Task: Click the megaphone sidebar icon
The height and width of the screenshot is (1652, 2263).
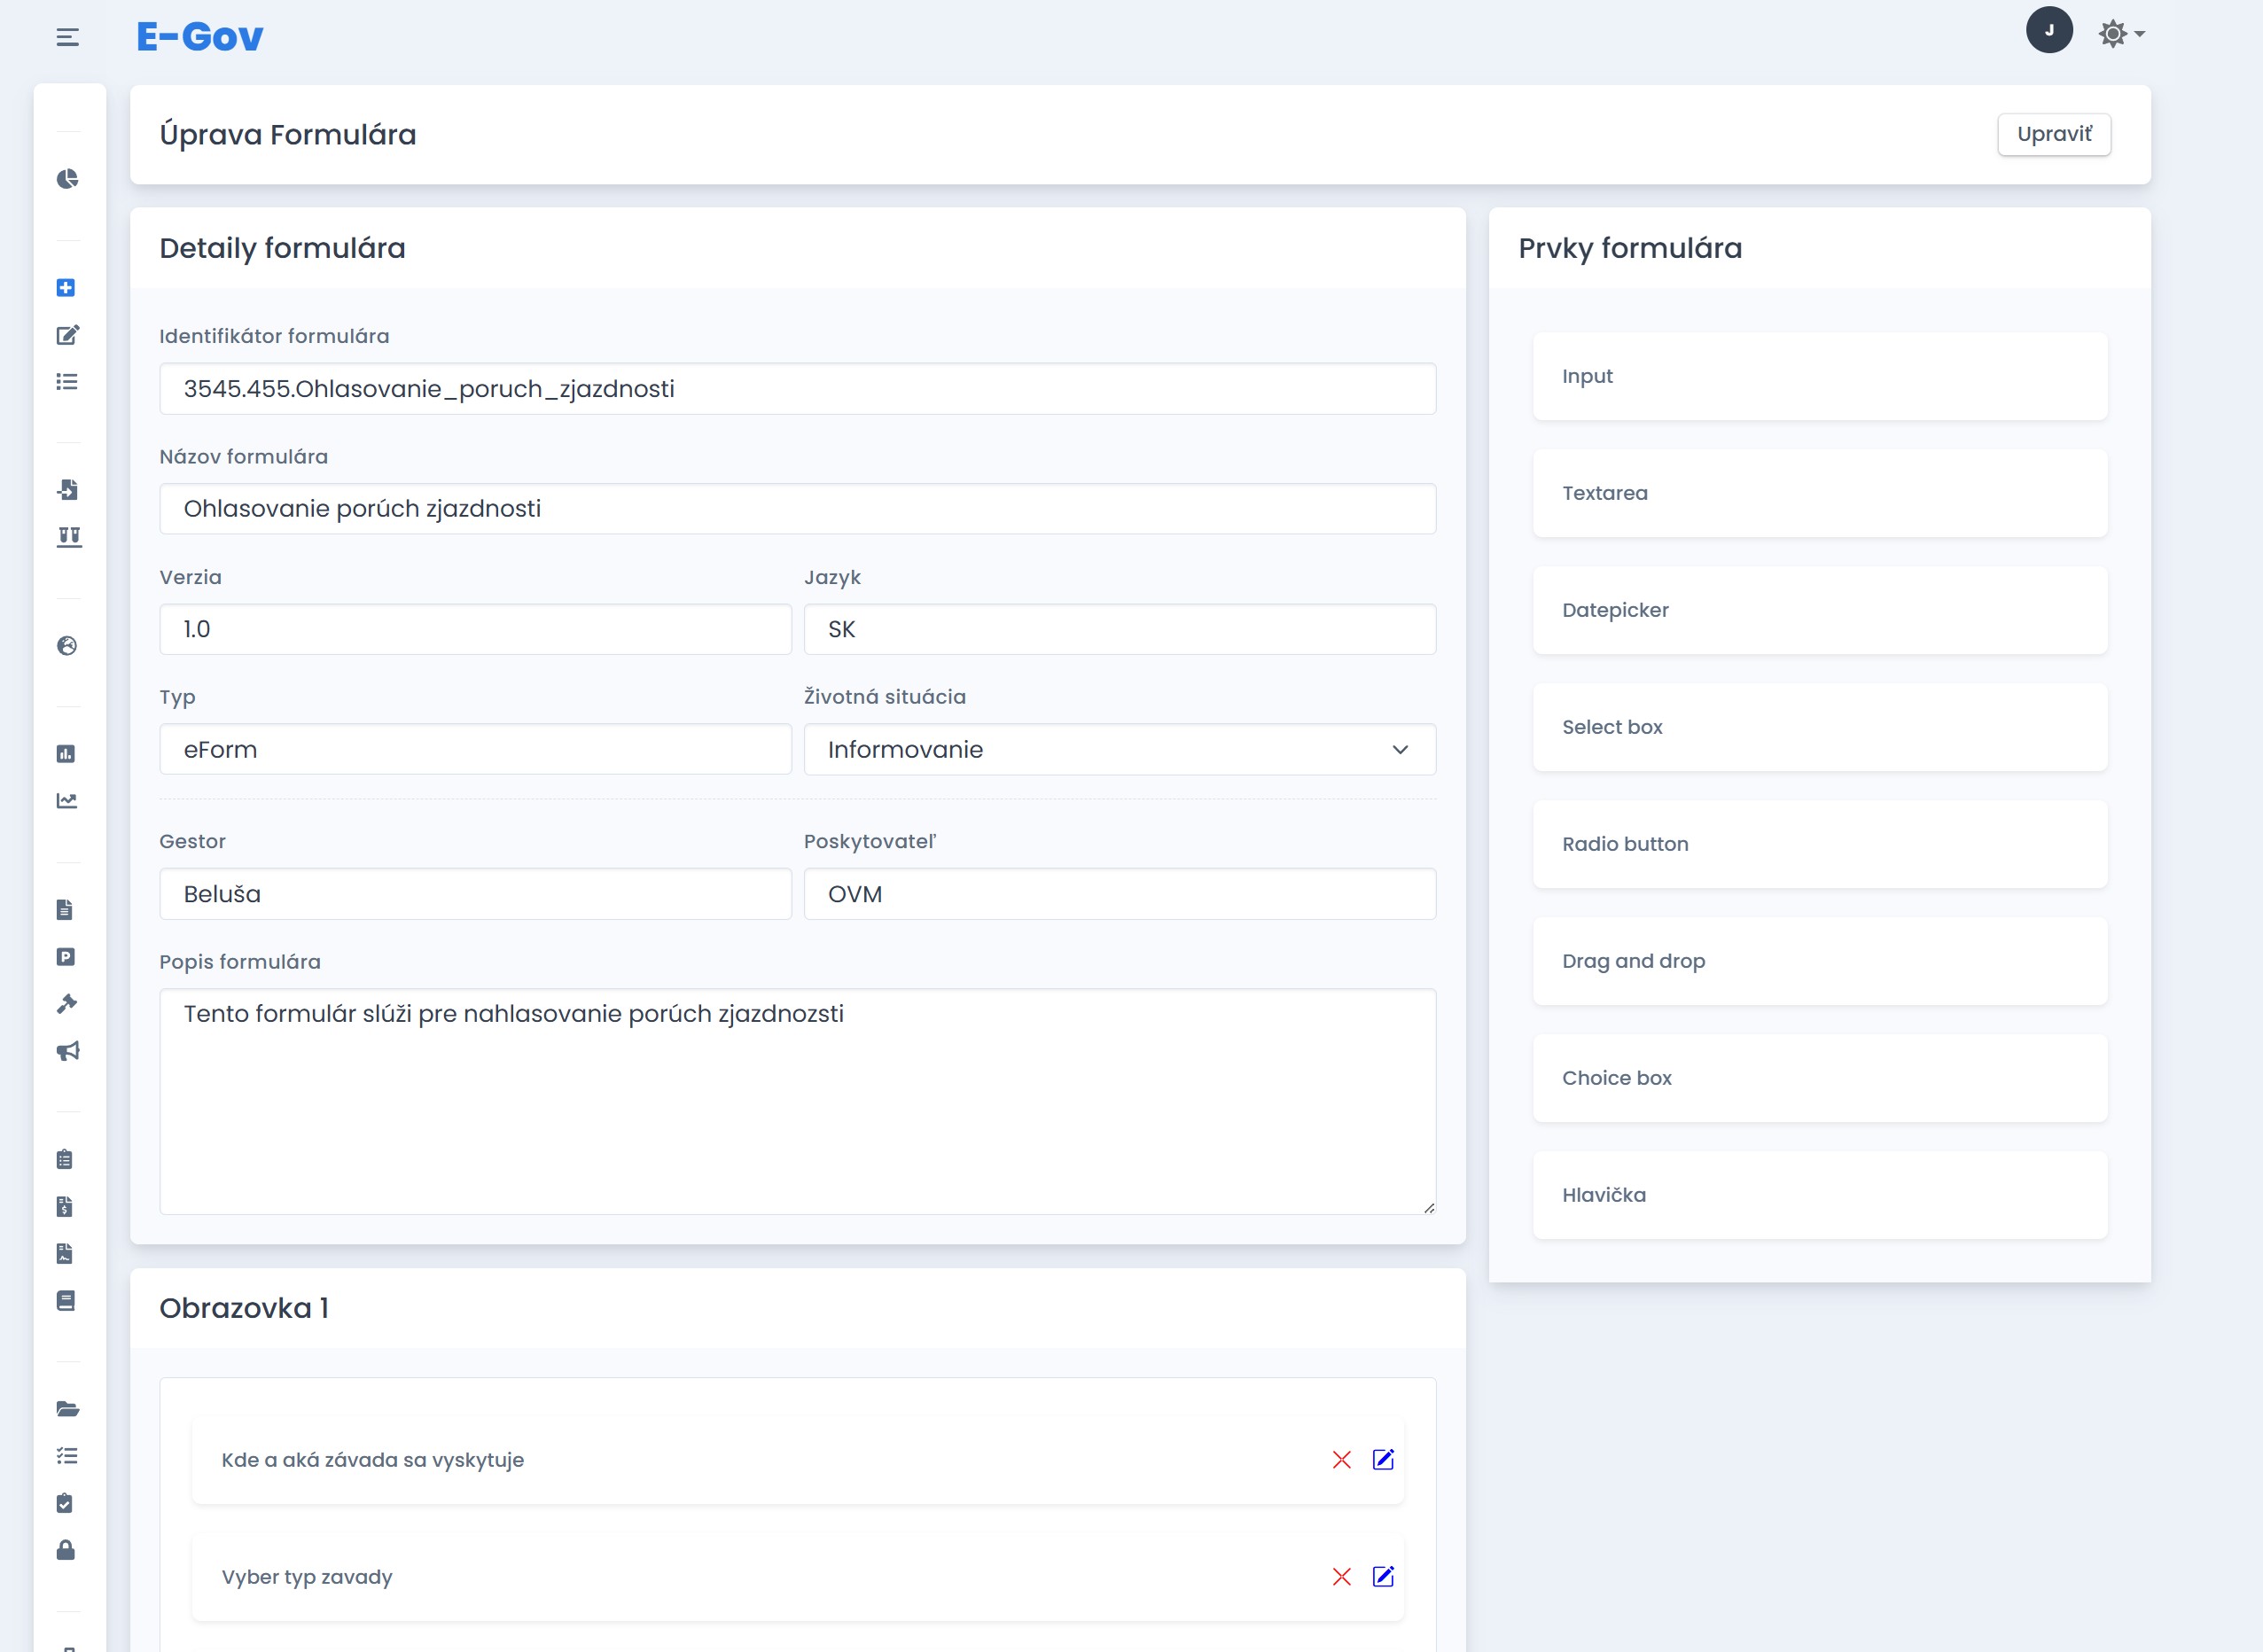Action: click(x=67, y=1050)
